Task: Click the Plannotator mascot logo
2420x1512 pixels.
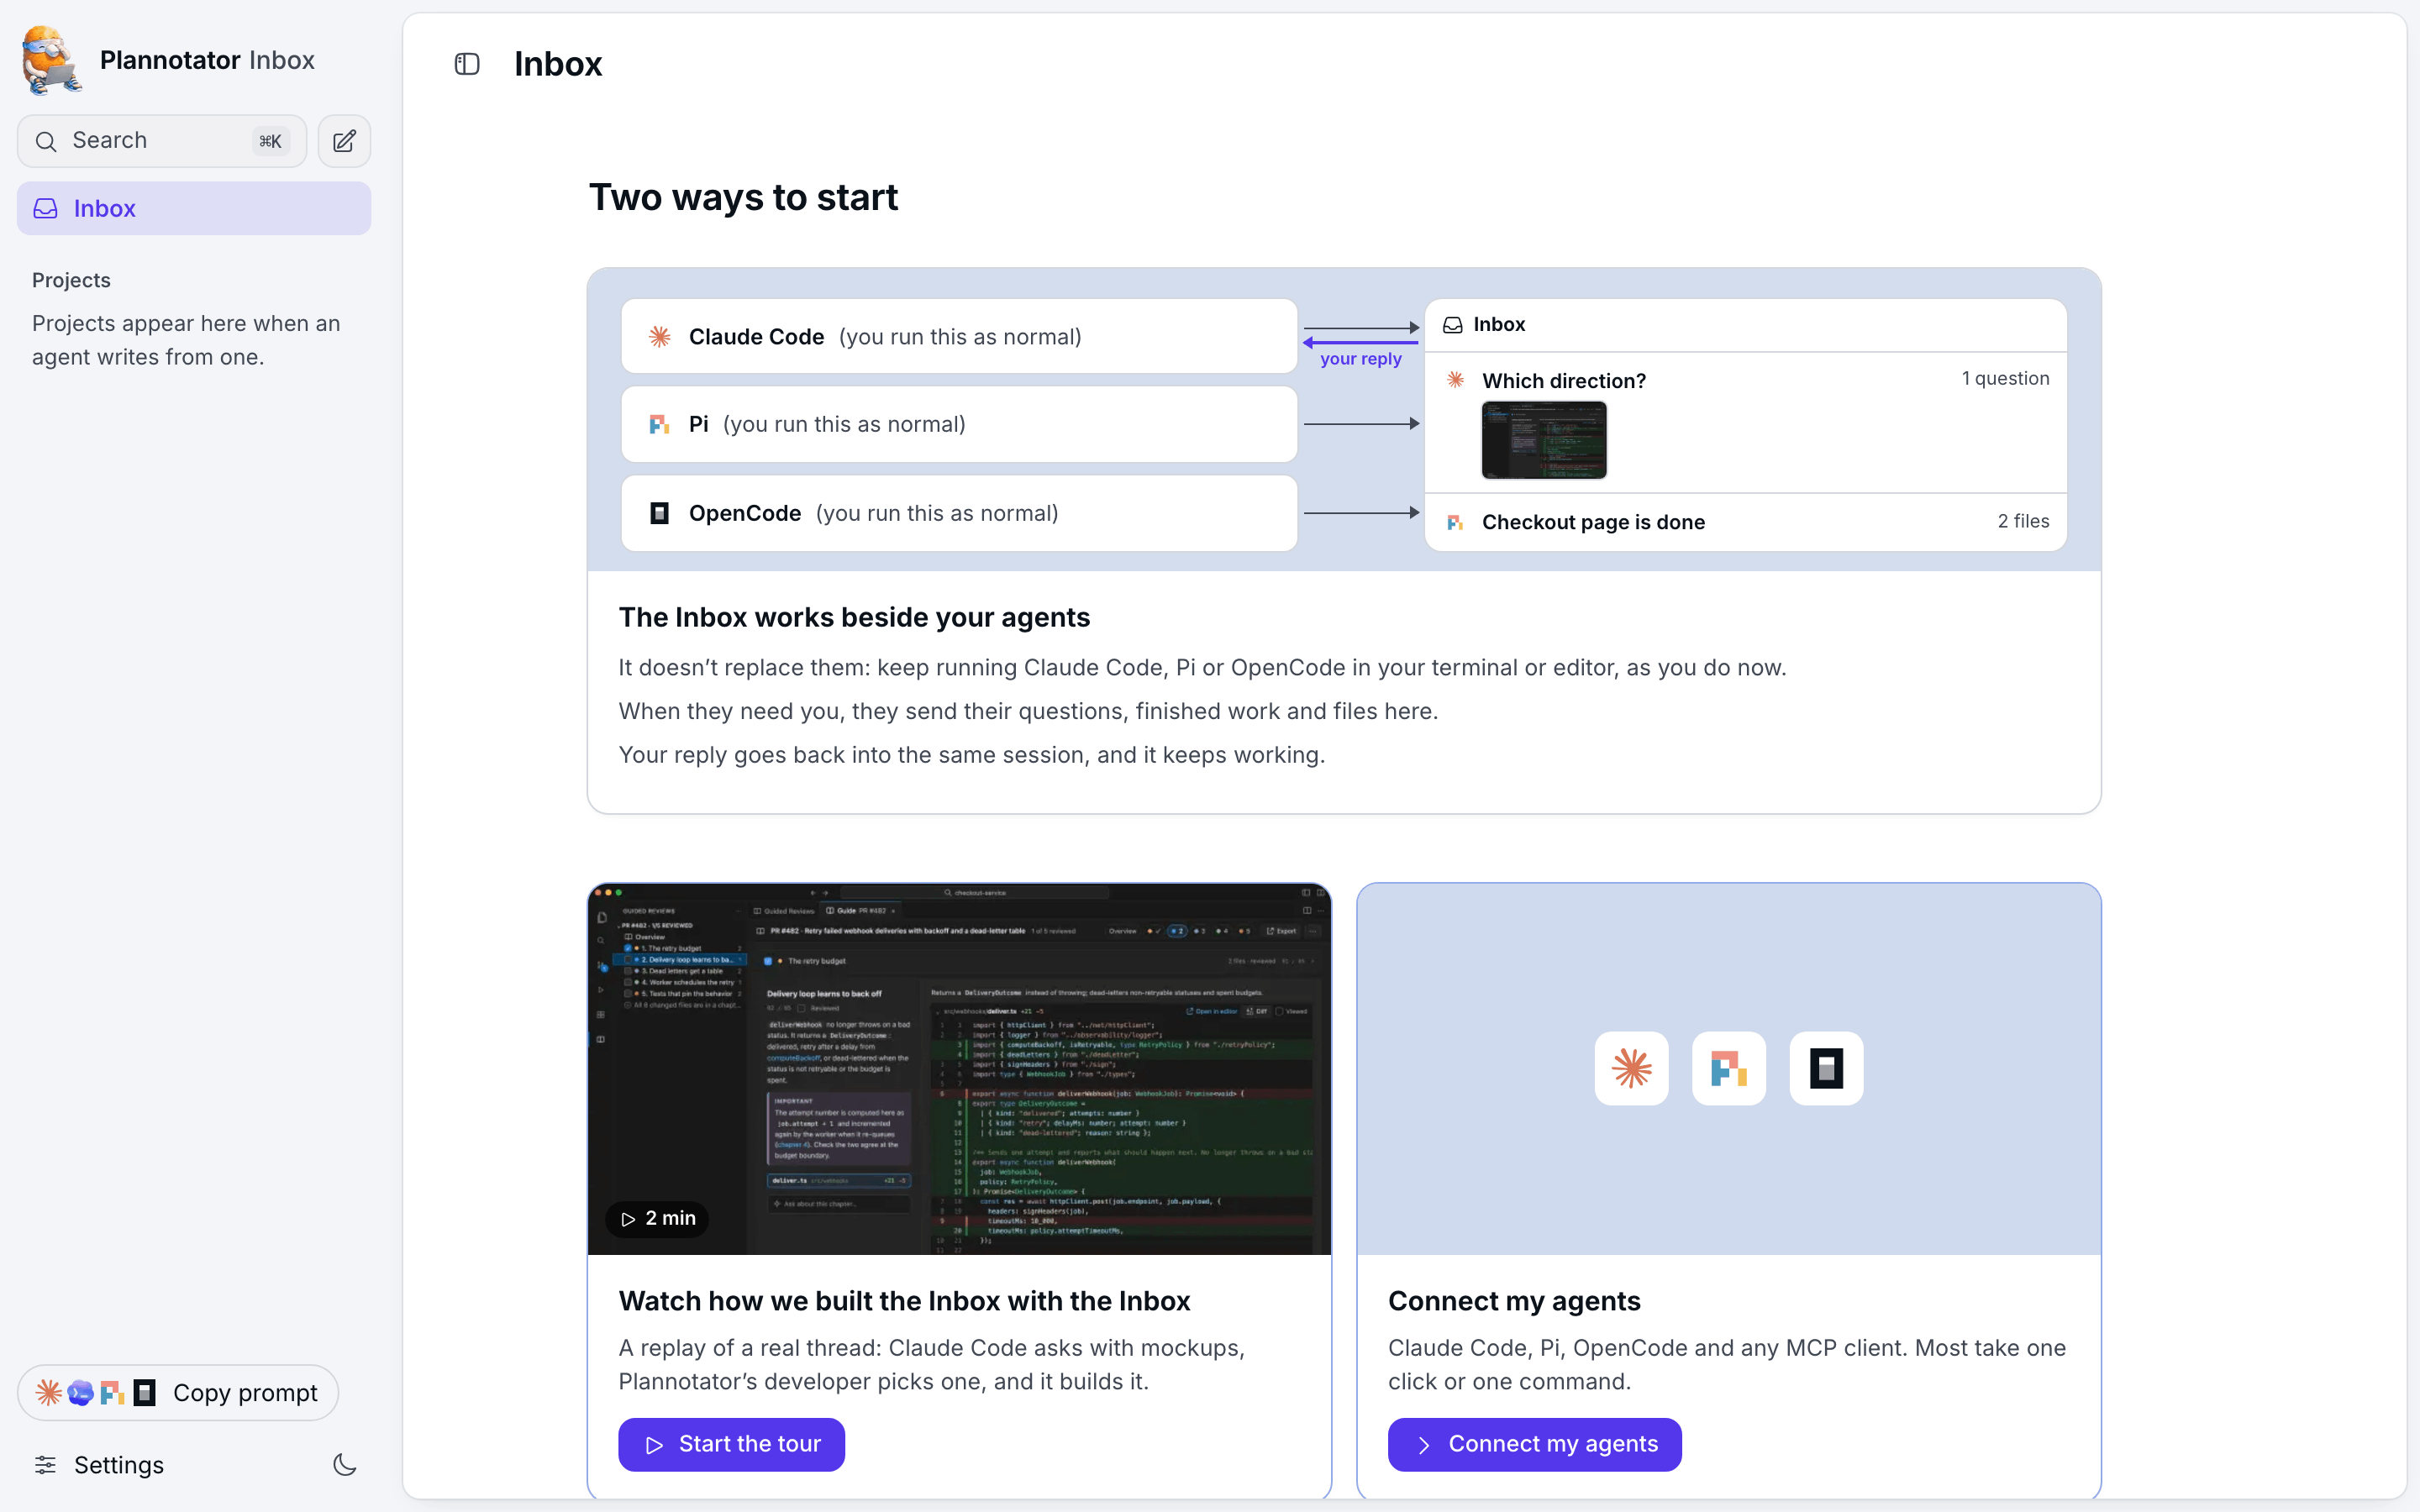Action: [x=51, y=61]
